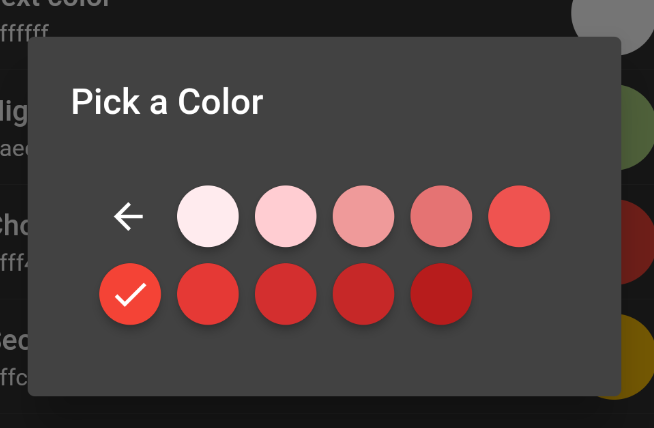The height and width of the screenshot is (428, 654).
Task: Choose the fourth, deeper red swatch in bottom row
Action: pos(363,294)
